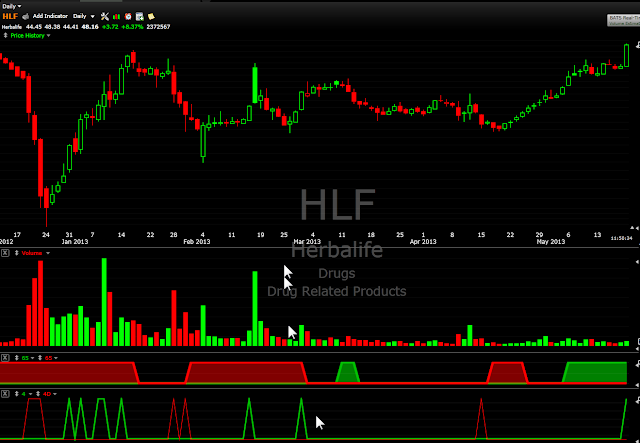The height and width of the screenshot is (443, 640).
Task: Open the yellow sticky note icon
Action: 151,16
